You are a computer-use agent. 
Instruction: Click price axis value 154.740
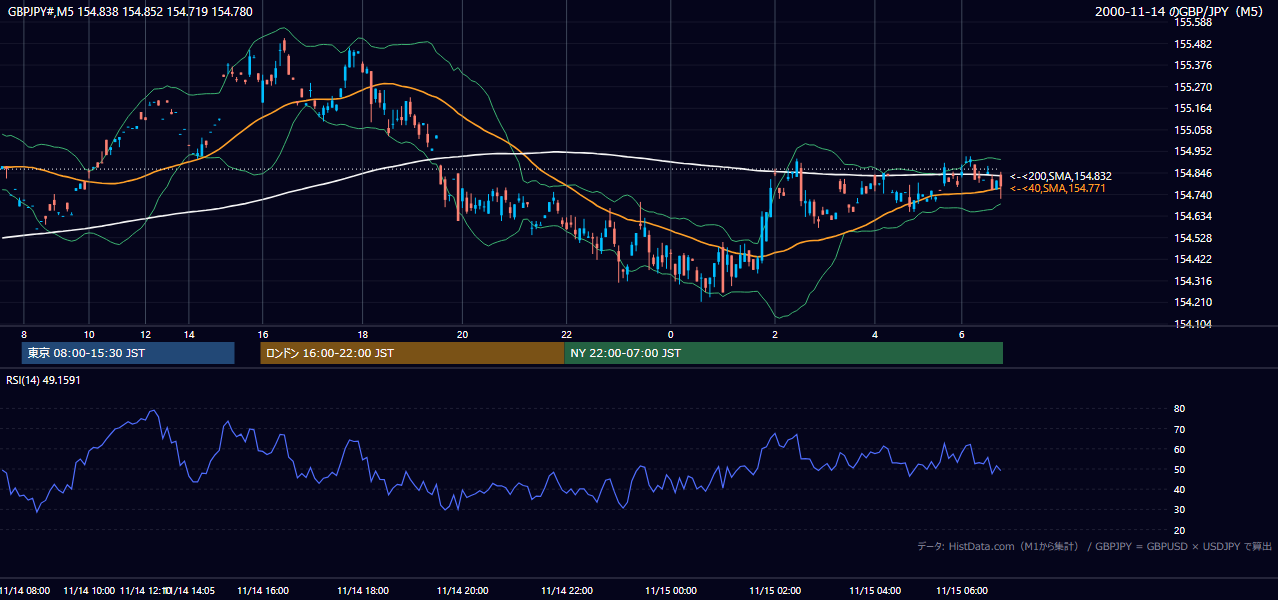[x=1192, y=195]
